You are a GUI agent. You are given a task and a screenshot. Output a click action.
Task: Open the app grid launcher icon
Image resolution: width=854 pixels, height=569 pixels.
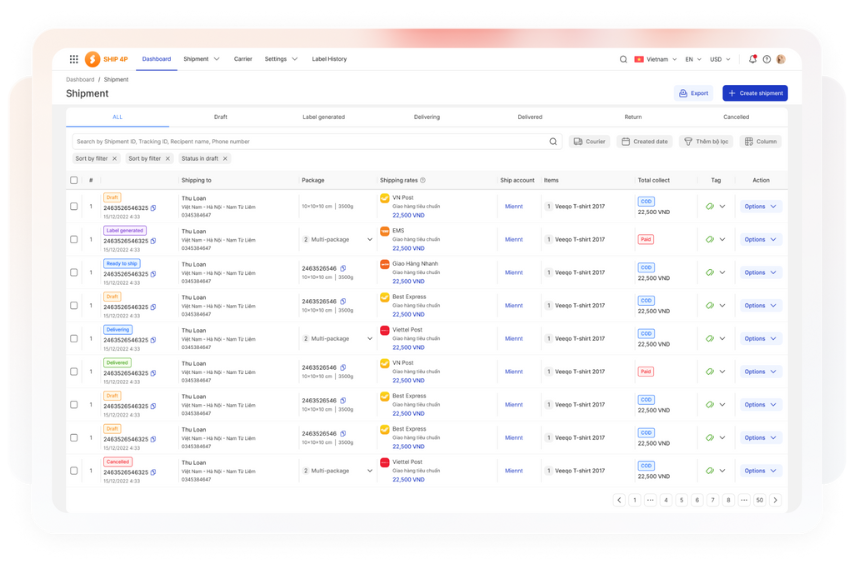tap(74, 59)
